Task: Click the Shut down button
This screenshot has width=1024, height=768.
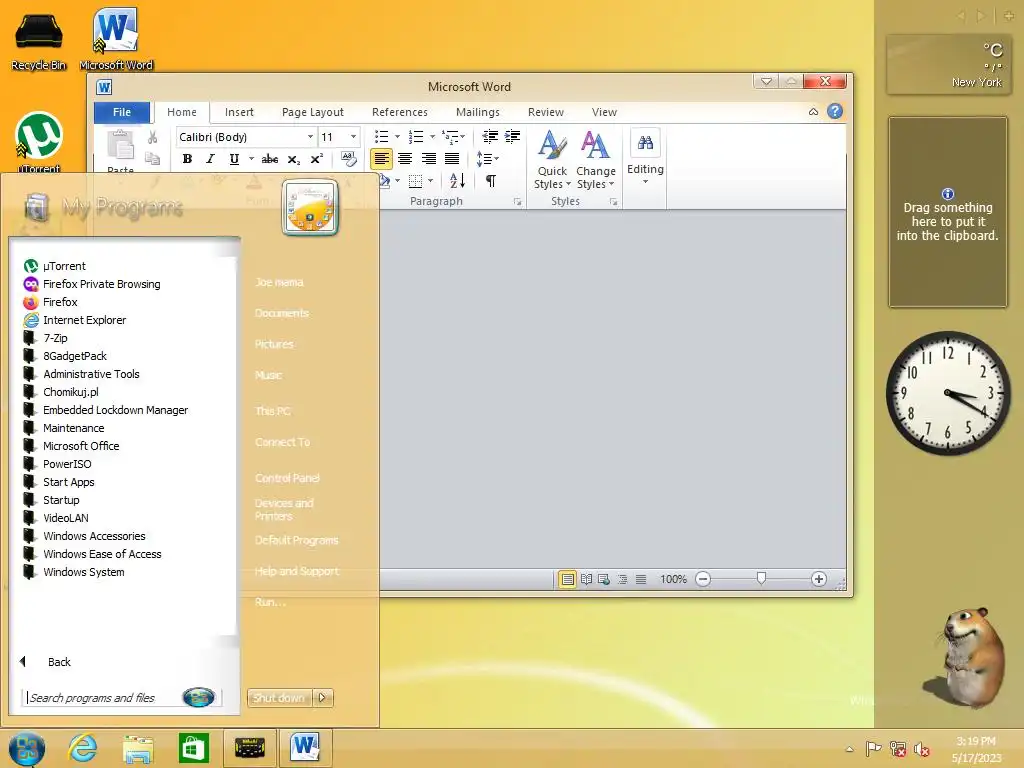Action: pos(280,697)
